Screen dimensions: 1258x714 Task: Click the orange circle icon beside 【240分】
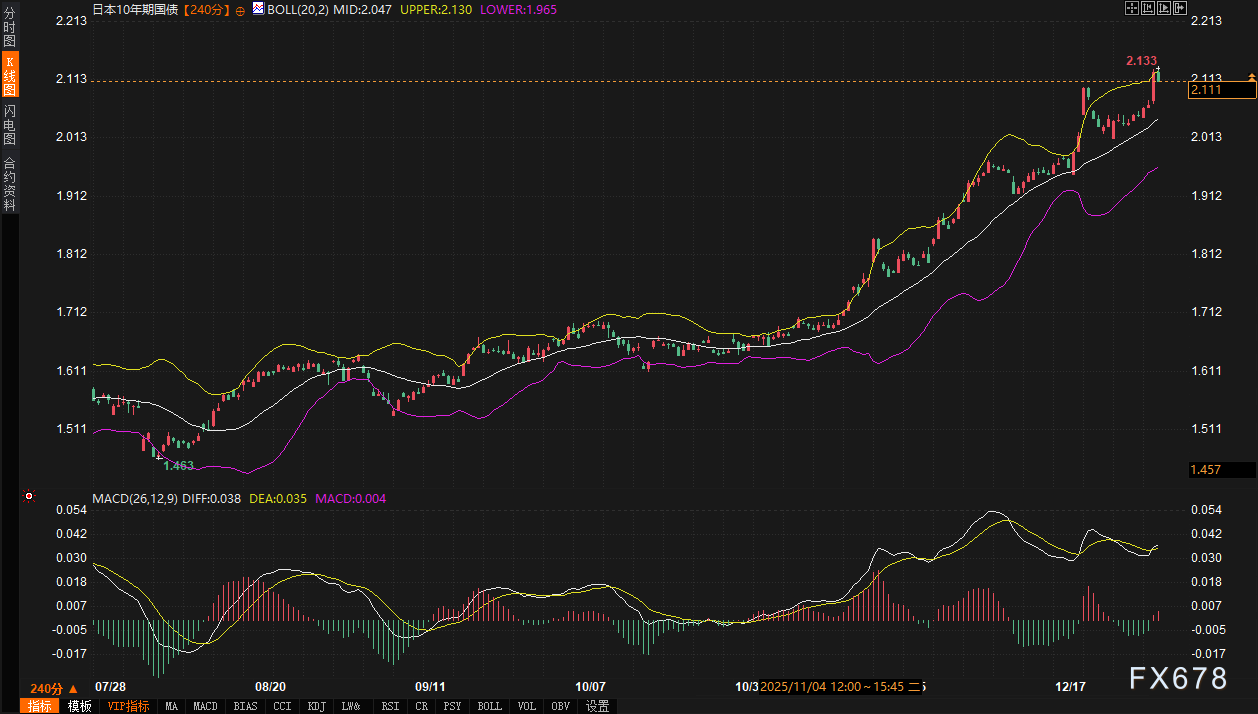[240, 9]
